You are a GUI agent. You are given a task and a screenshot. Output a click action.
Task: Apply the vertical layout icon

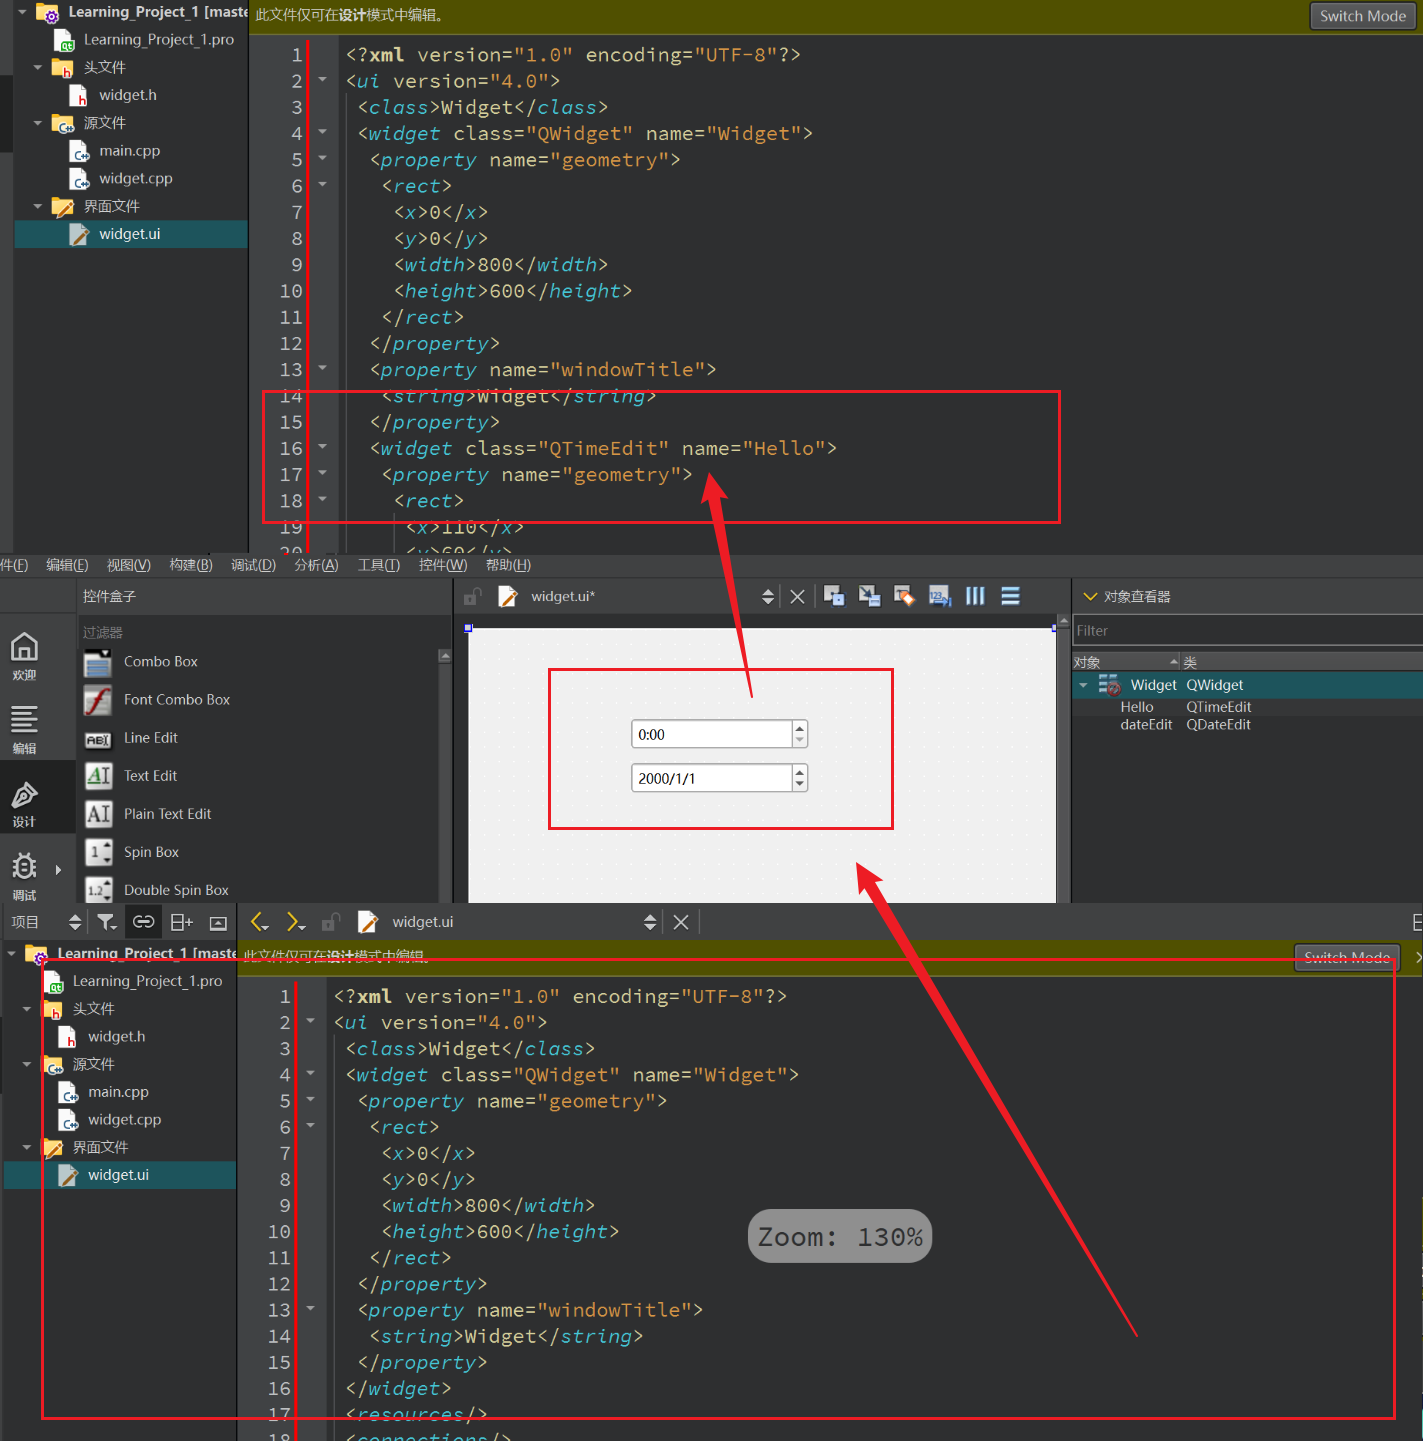tap(1010, 596)
